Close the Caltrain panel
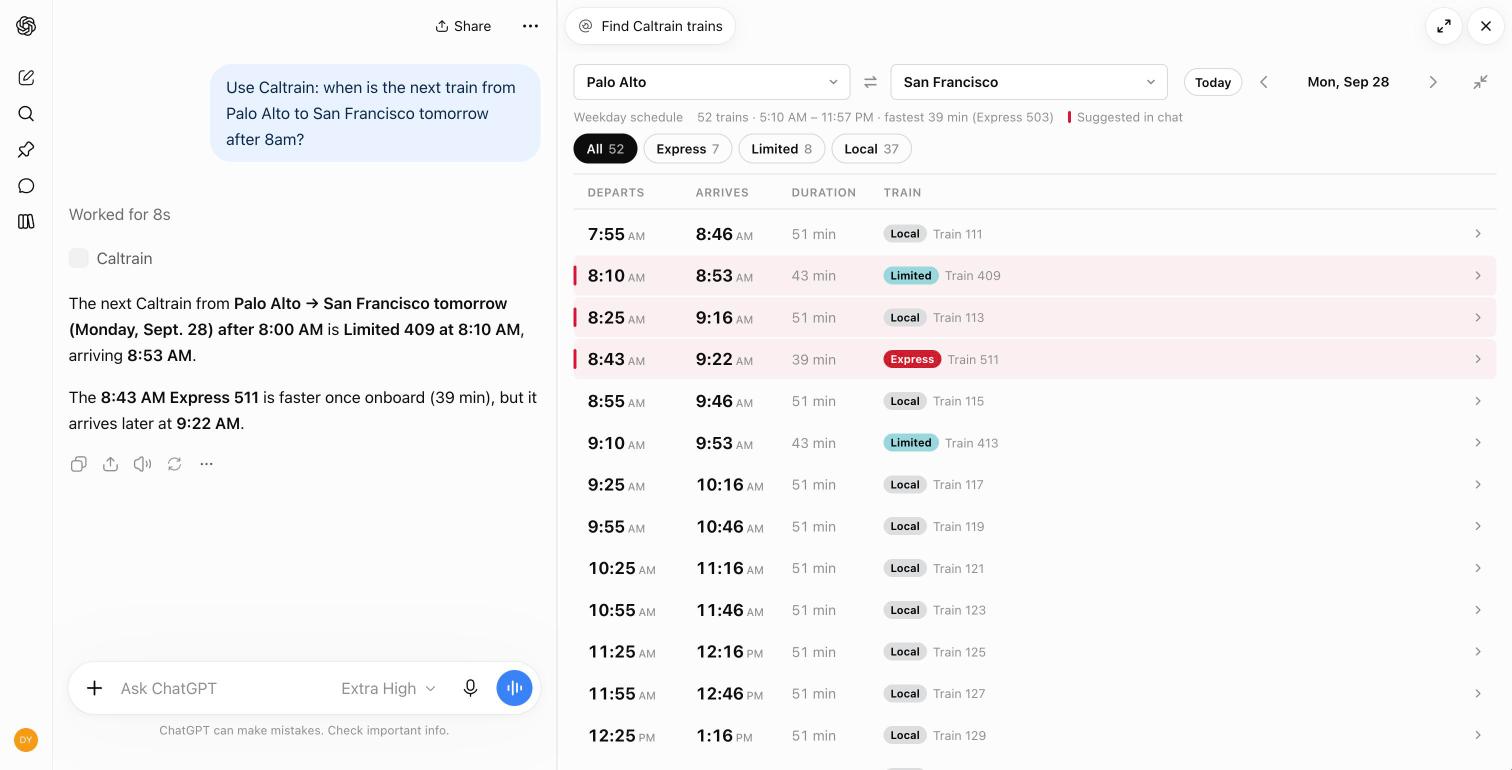The height and width of the screenshot is (770, 1512). tap(1486, 26)
